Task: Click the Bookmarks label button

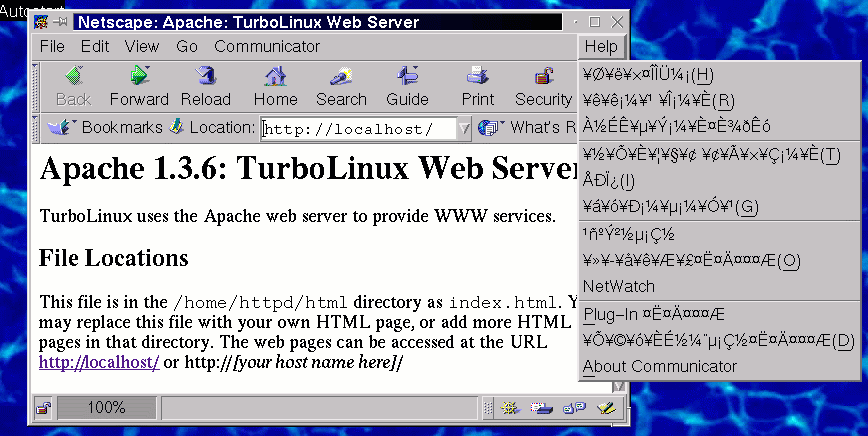Action: pyautogui.click(x=122, y=128)
